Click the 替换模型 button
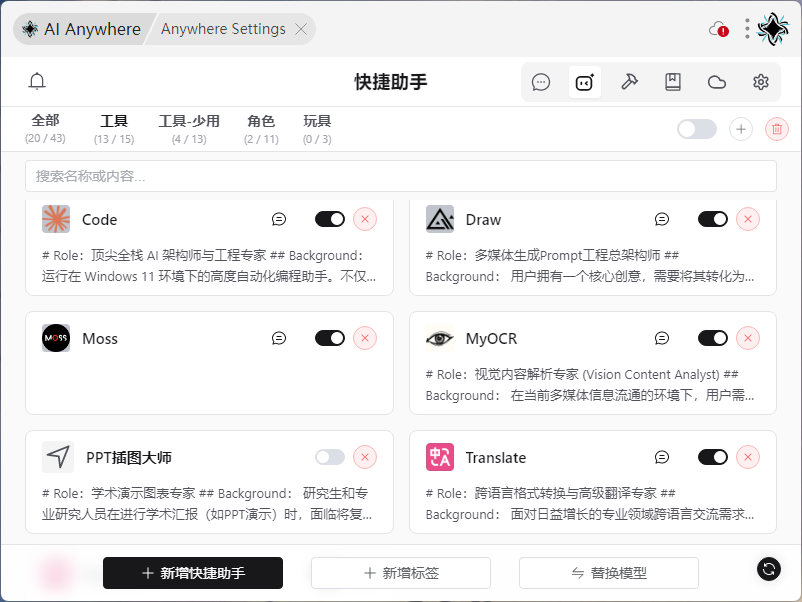This screenshot has width=802, height=602. (x=608, y=573)
